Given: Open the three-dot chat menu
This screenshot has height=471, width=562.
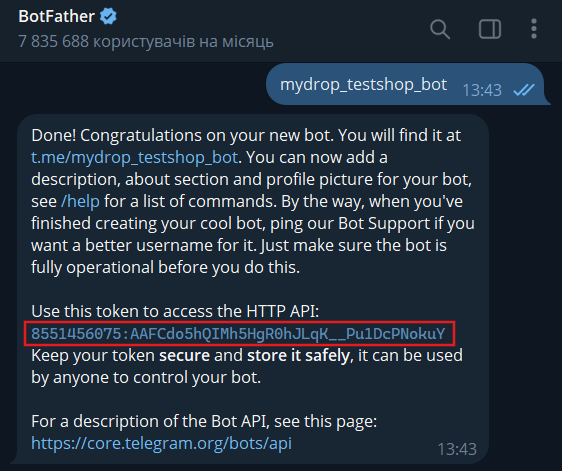Looking at the screenshot, I should point(534,29).
